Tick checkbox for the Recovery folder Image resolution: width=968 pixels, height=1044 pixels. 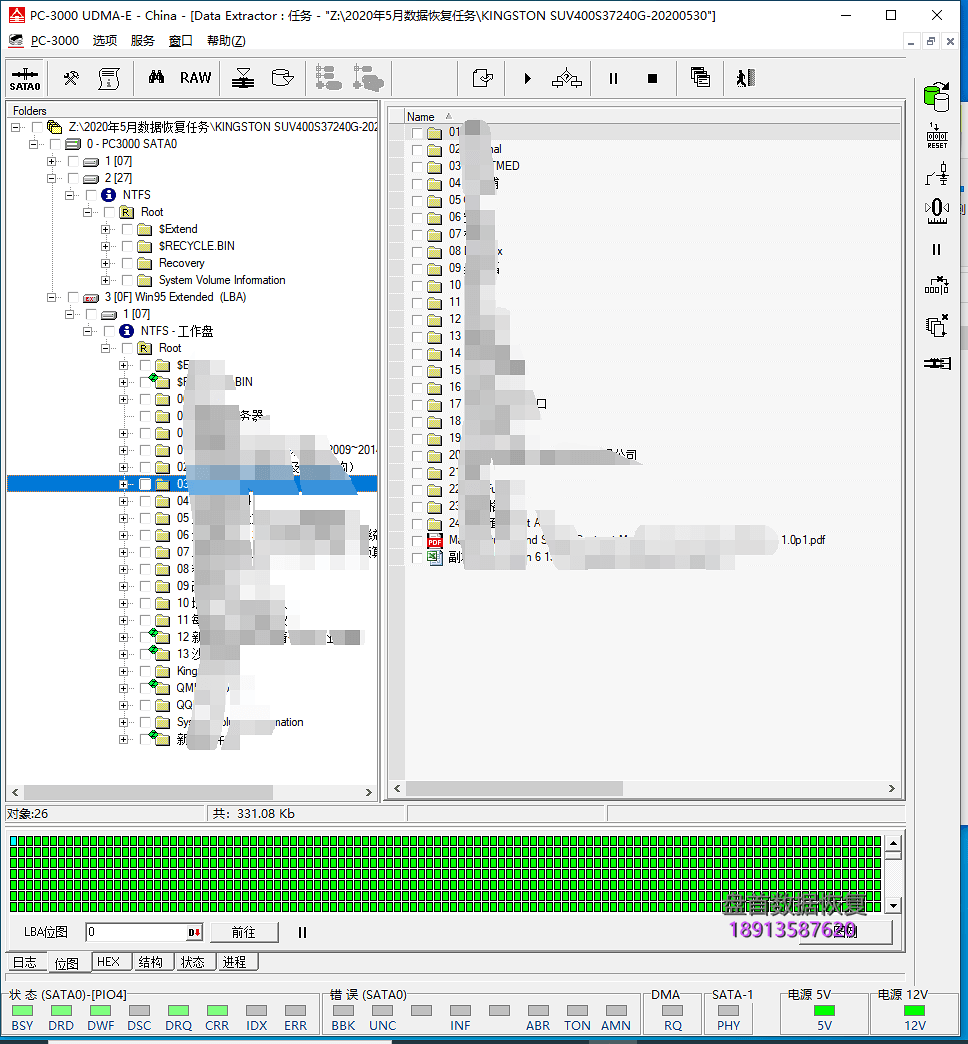point(128,263)
